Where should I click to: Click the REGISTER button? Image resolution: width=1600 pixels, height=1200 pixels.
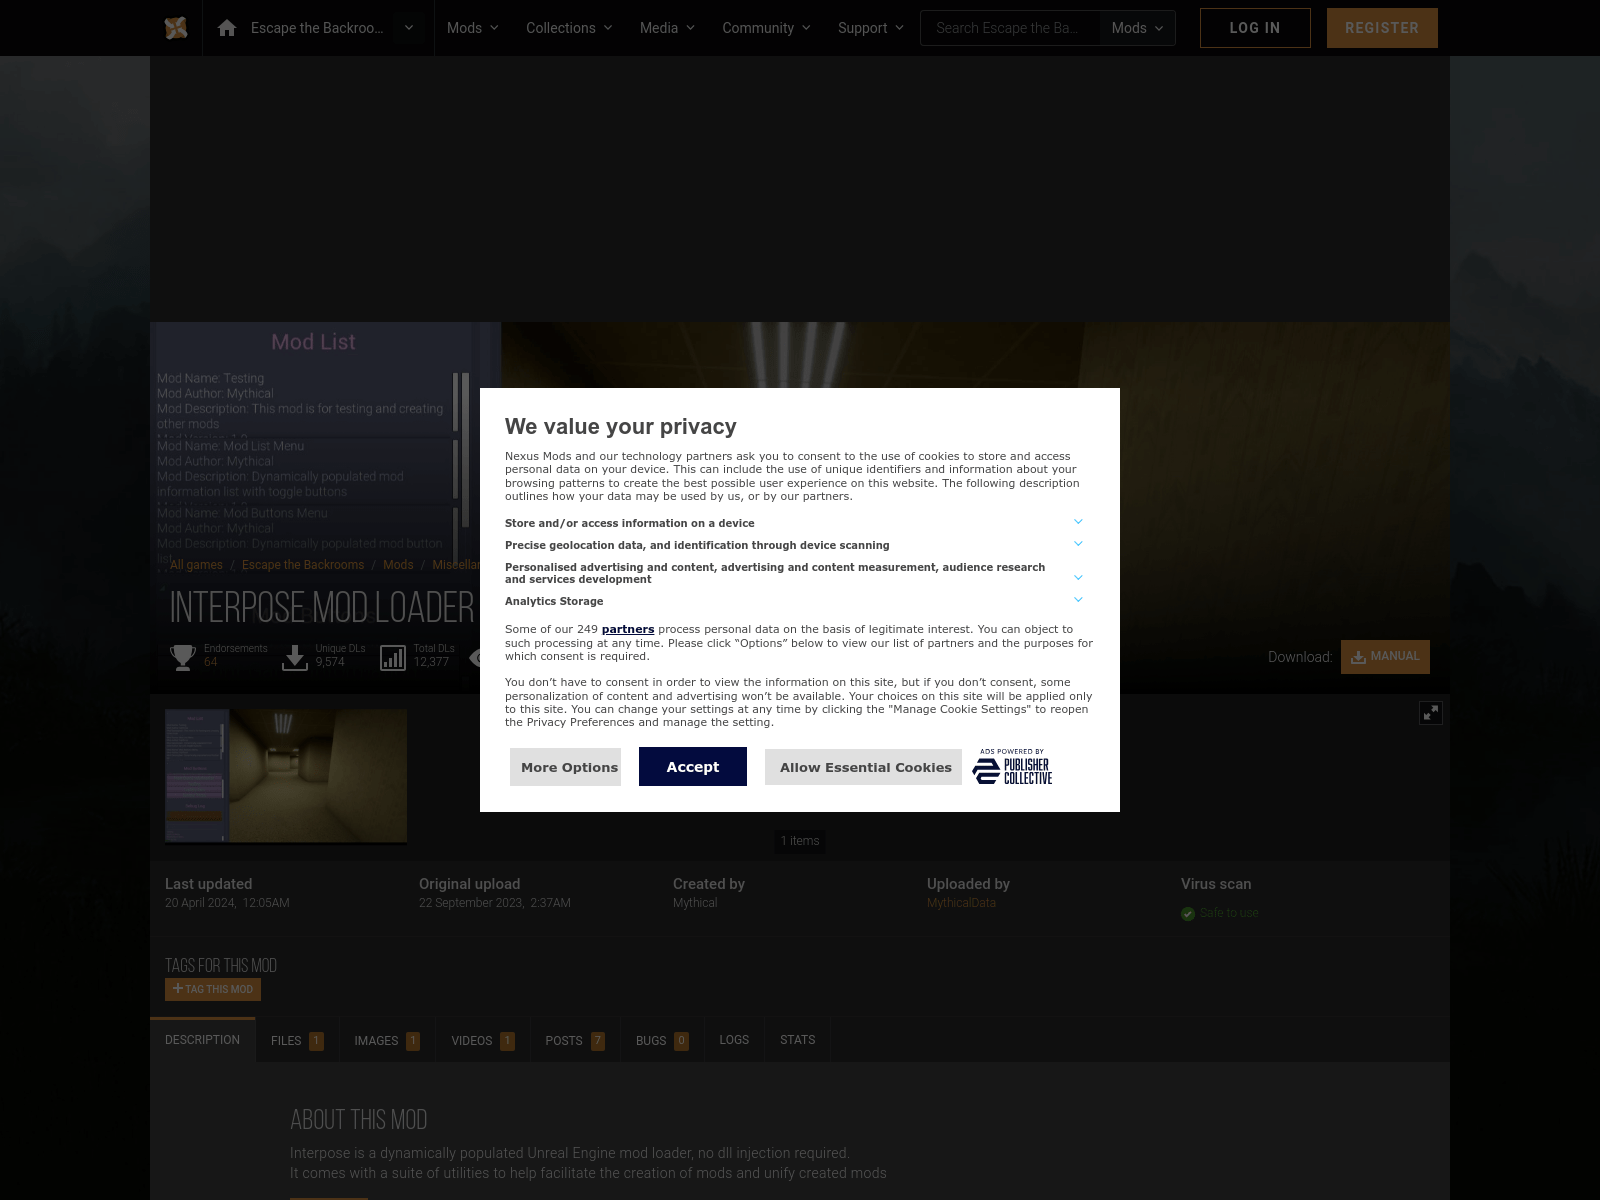1382,28
